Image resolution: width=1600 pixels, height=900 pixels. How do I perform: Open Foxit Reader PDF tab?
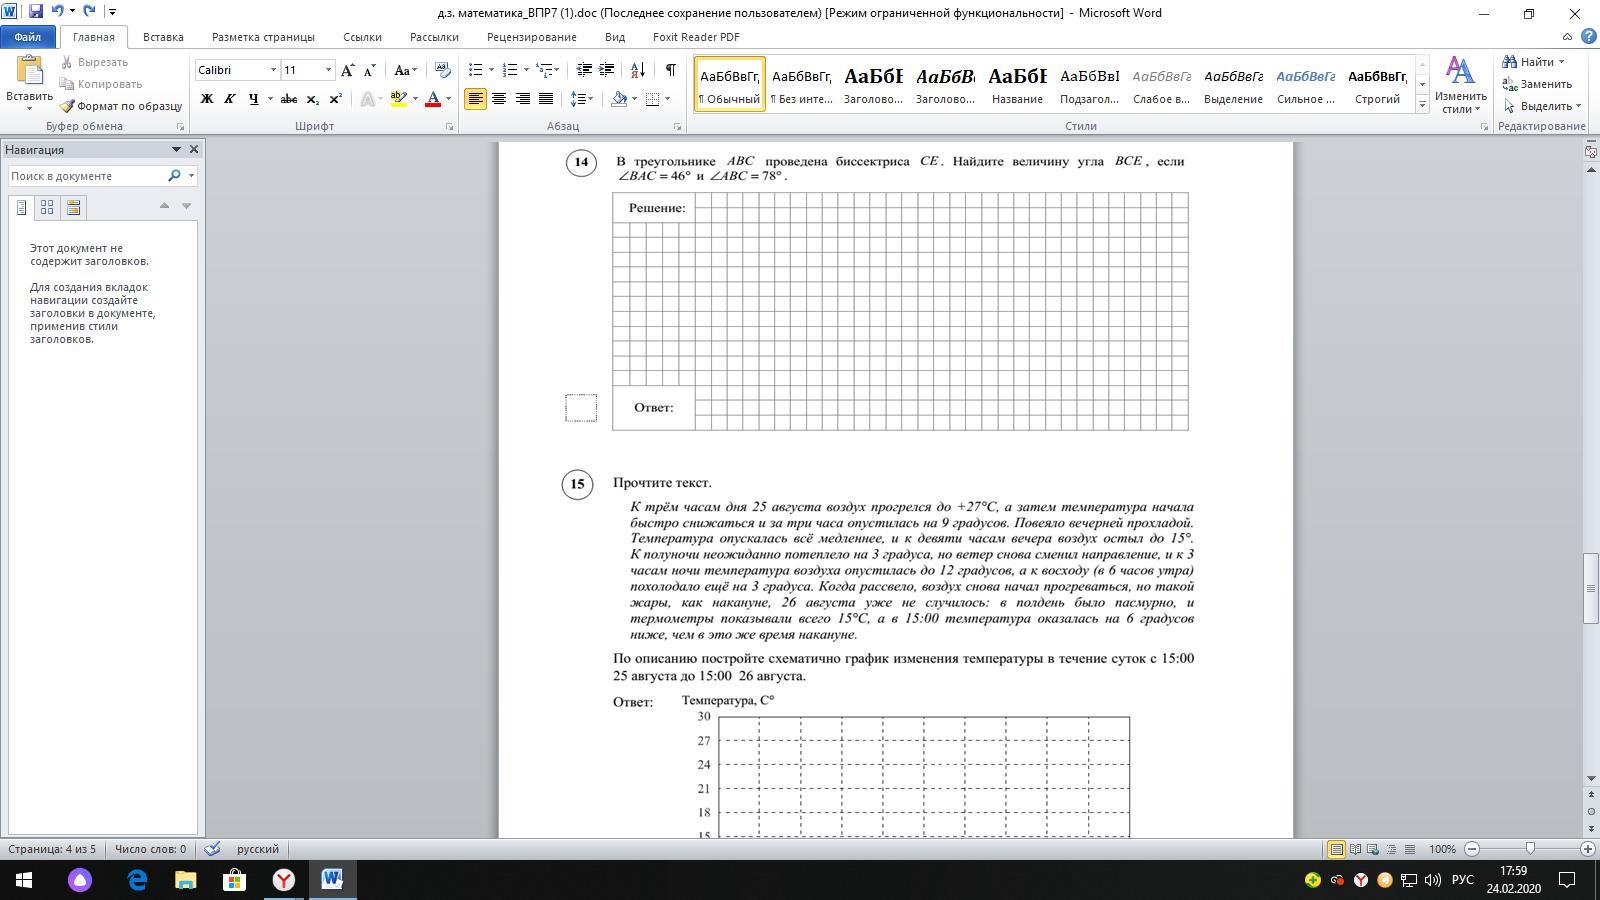pyautogui.click(x=696, y=37)
